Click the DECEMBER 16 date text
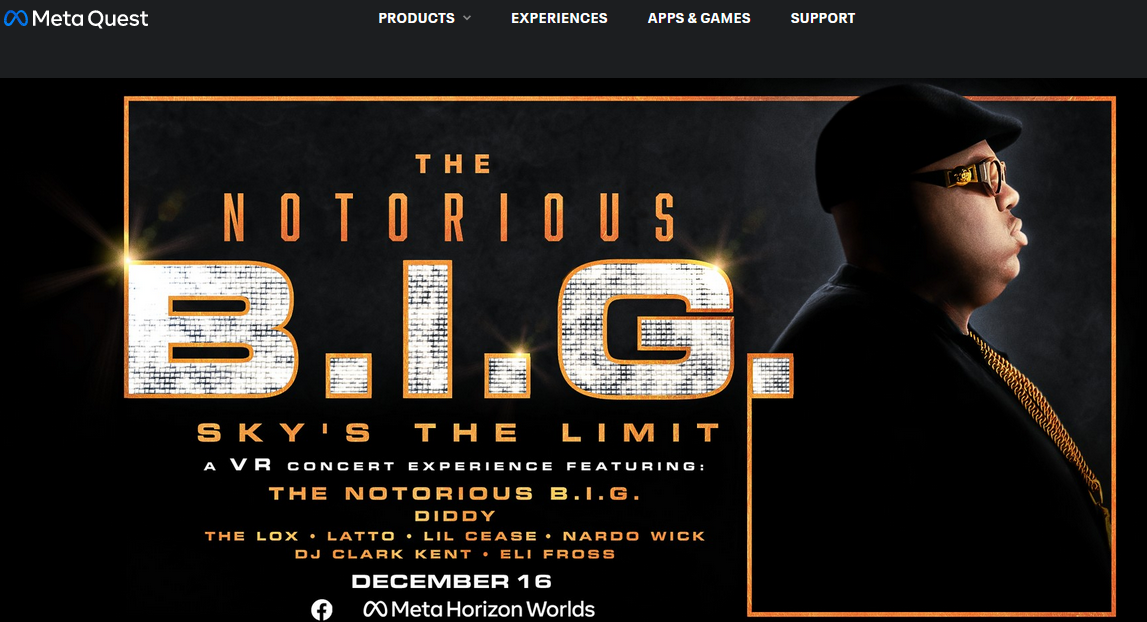Image resolution: width=1147 pixels, height=622 pixels. 451,582
